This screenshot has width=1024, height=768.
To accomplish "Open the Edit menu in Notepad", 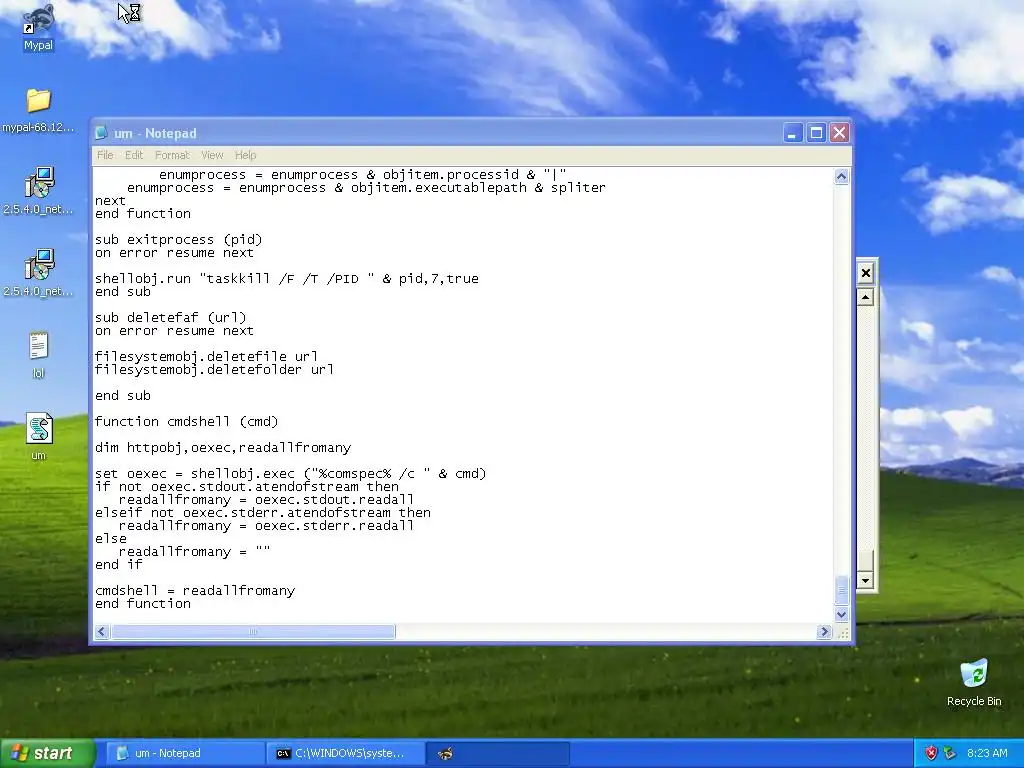I will point(134,155).
